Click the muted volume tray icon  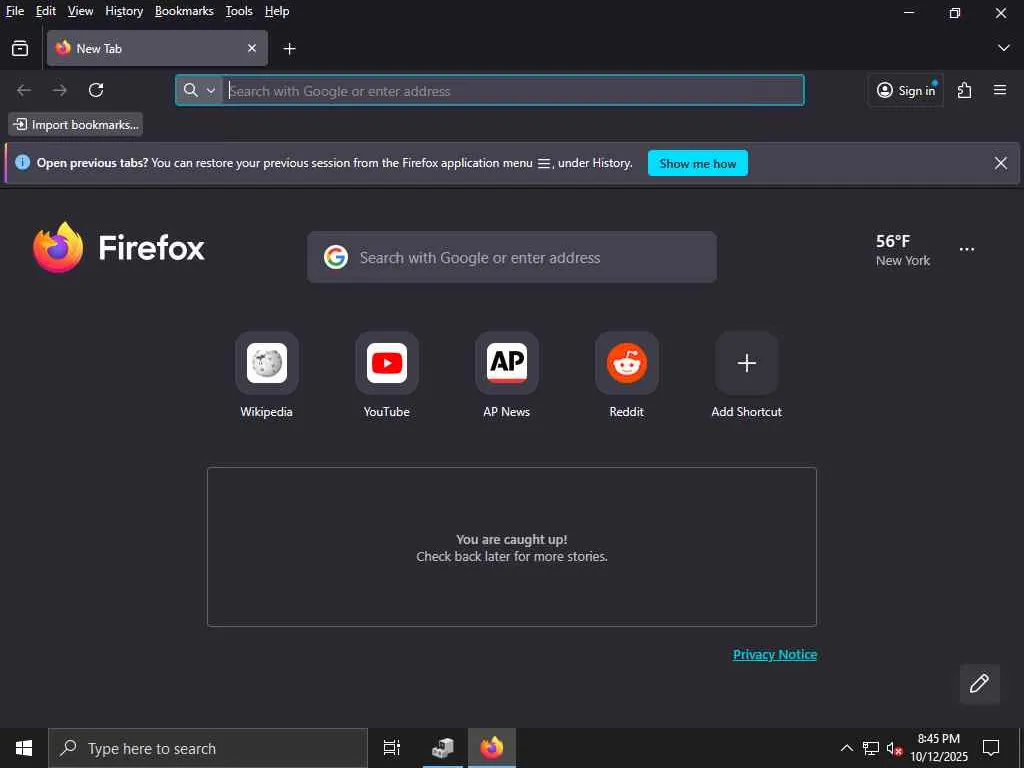(894, 748)
